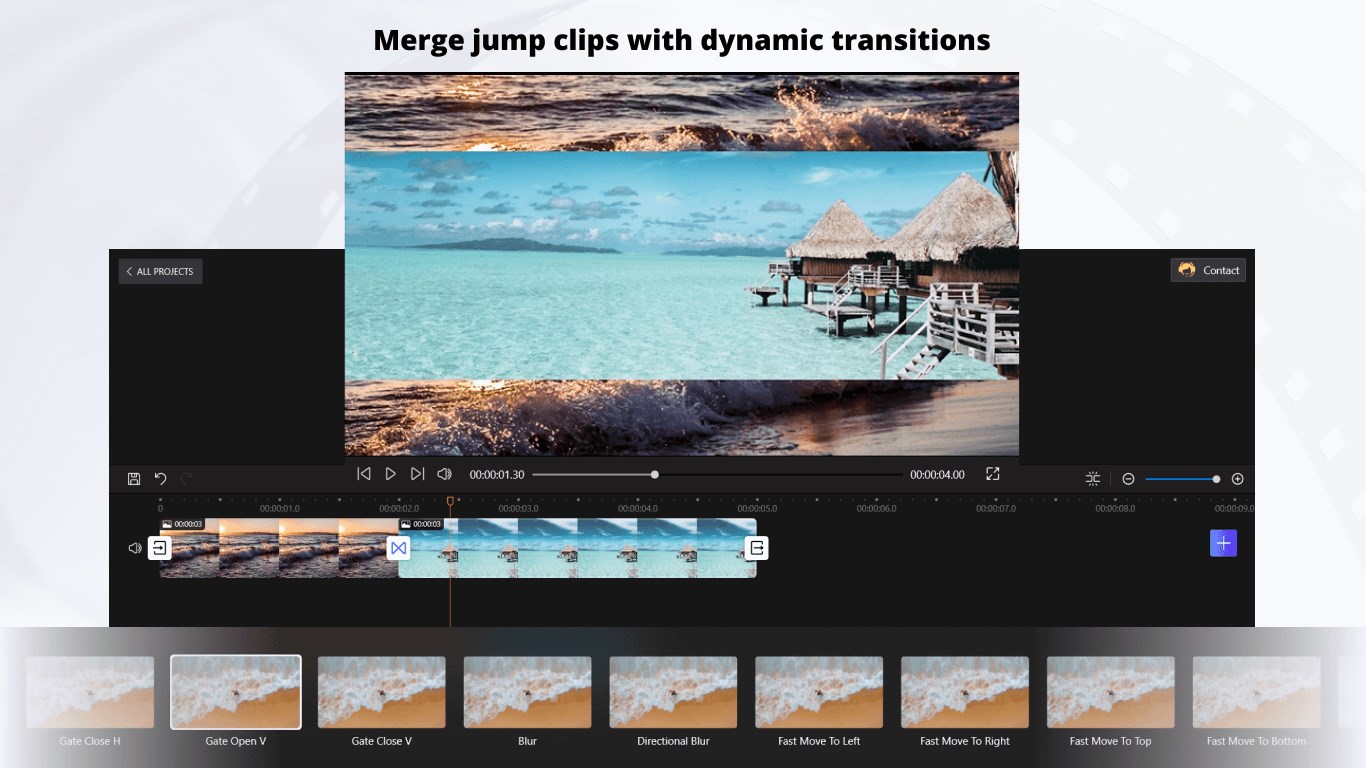Click the intro transition icon on the clip start
Viewport: 1366px width, 768px height.
(x=160, y=548)
